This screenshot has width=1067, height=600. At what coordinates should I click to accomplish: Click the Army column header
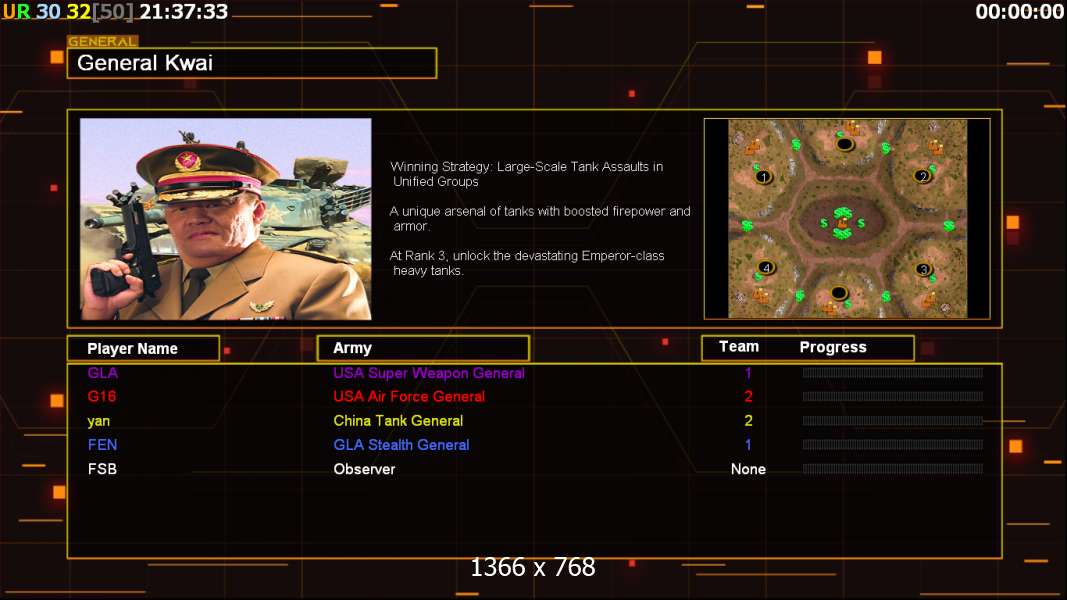click(423, 348)
